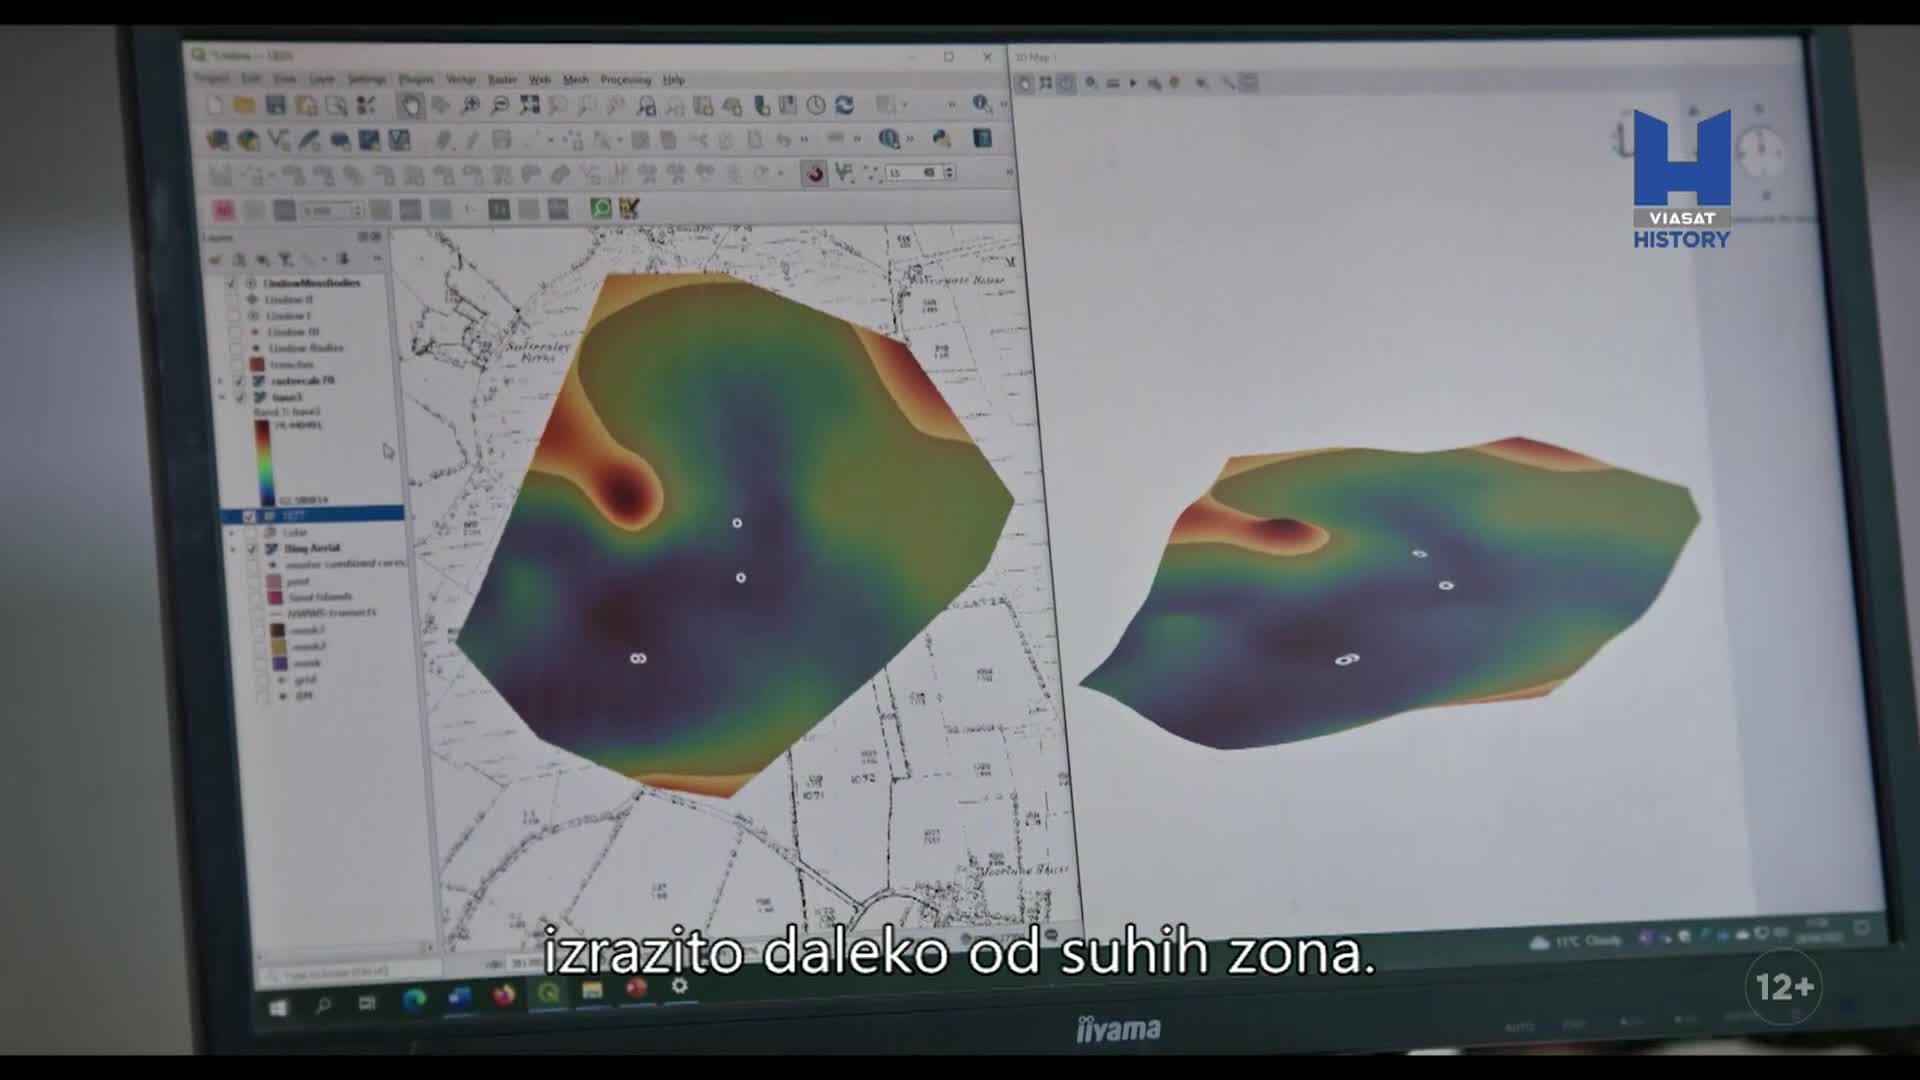
Task: Expand the Bing Aerial layer arrow
Action: click(x=234, y=549)
